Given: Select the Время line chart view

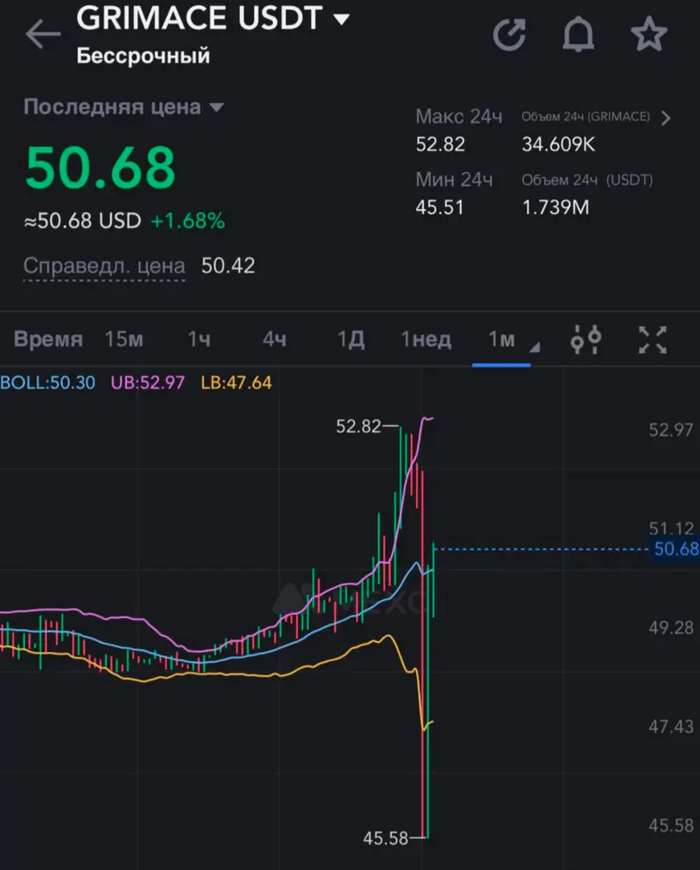Looking at the screenshot, I should pyautogui.click(x=48, y=340).
